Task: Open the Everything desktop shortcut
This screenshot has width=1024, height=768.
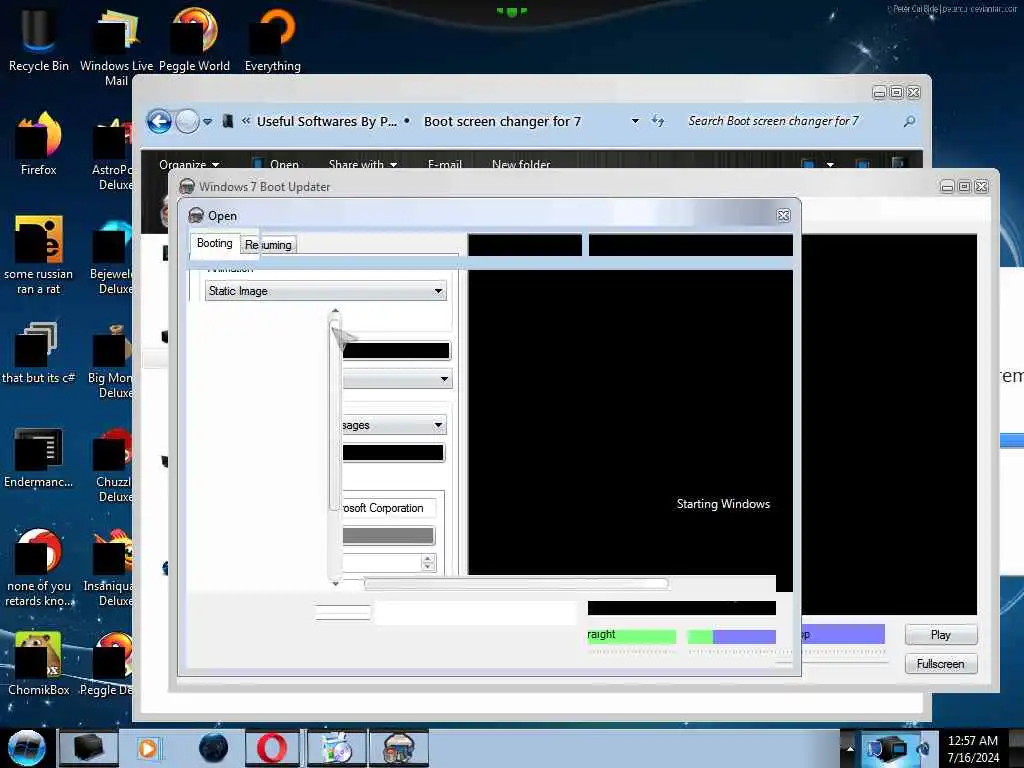Action: click(x=272, y=38)
